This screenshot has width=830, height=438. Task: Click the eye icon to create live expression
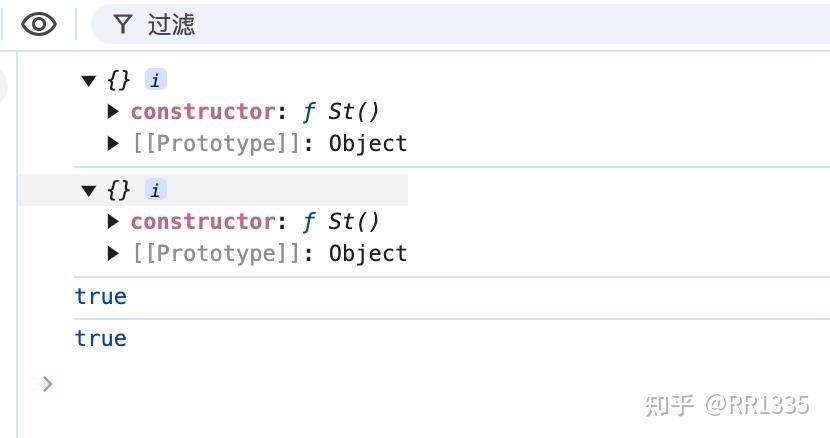point(39,24)
